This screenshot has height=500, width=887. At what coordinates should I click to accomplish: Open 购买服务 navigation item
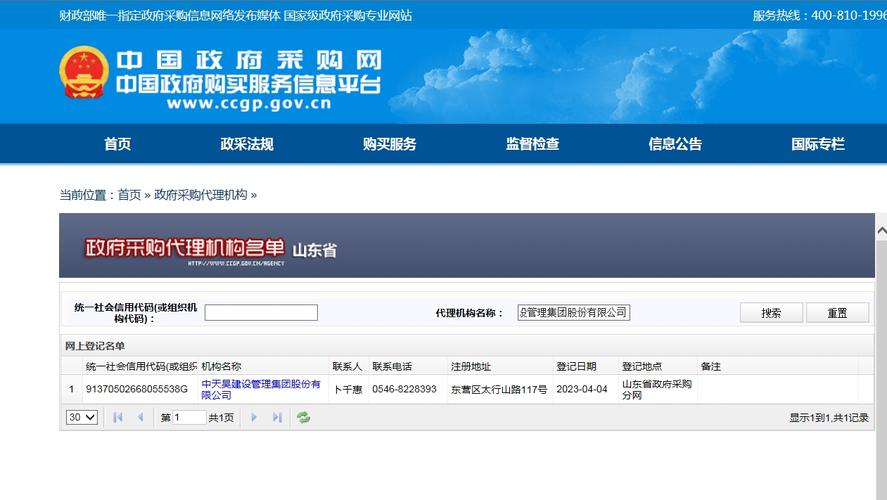tap(389, 144)
